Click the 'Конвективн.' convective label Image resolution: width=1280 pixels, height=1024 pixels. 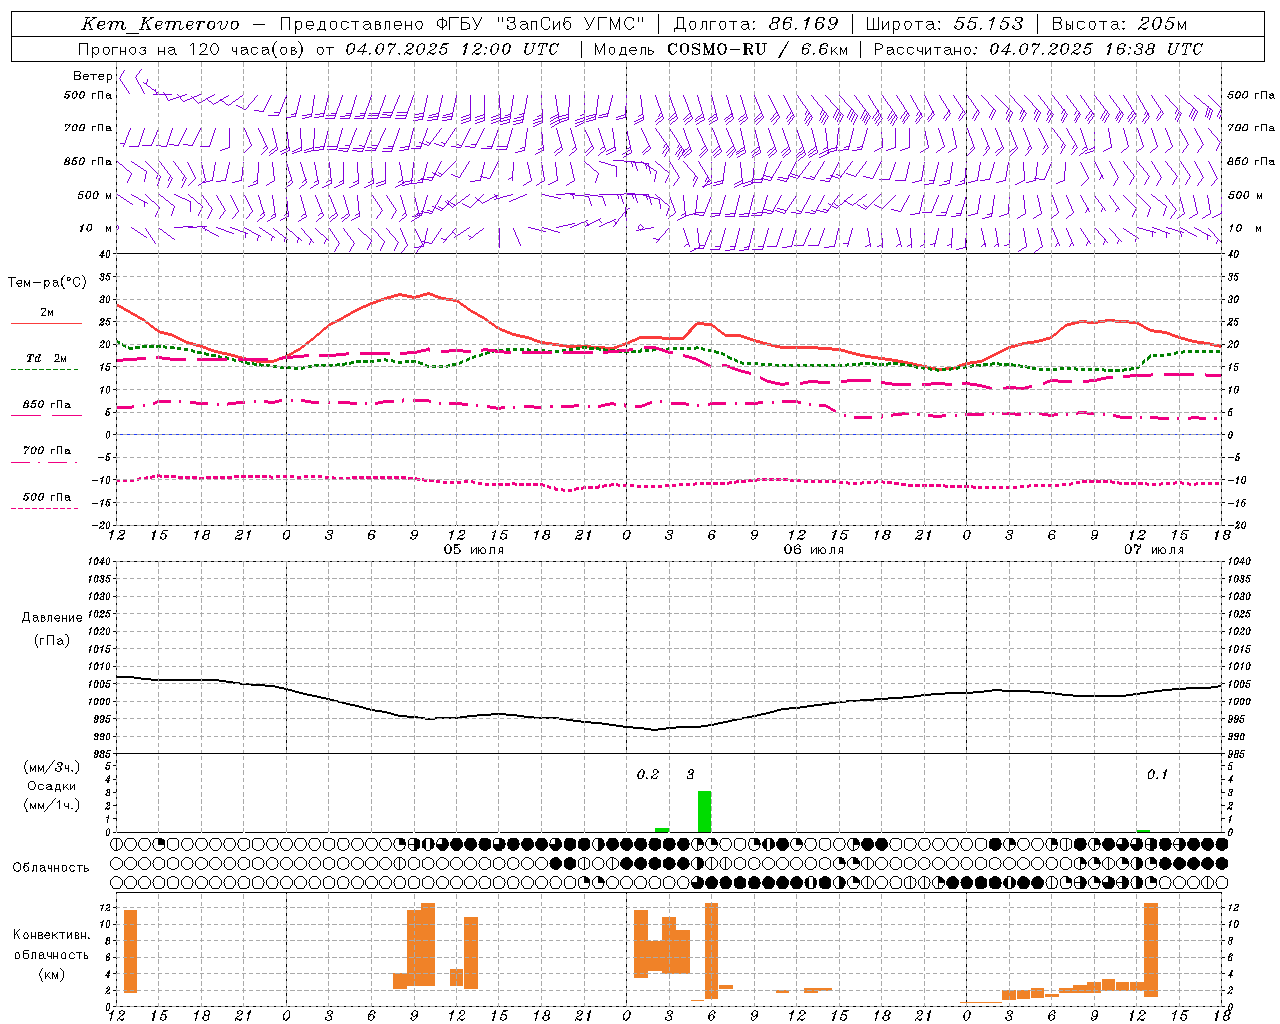[x=52, y=935]
